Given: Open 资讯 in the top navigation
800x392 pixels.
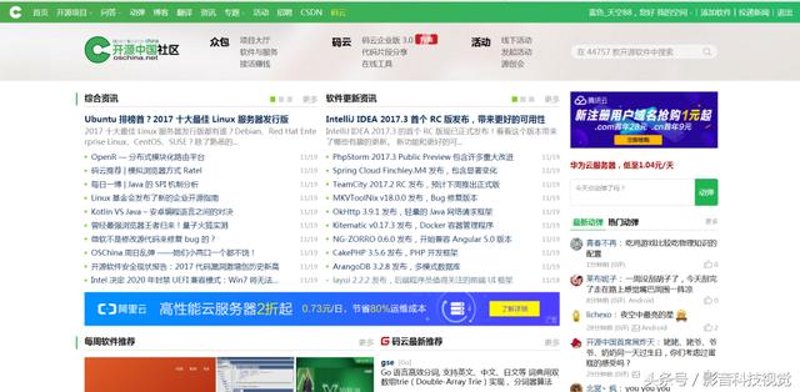Looking at the screenshot, I should [208, 12].
